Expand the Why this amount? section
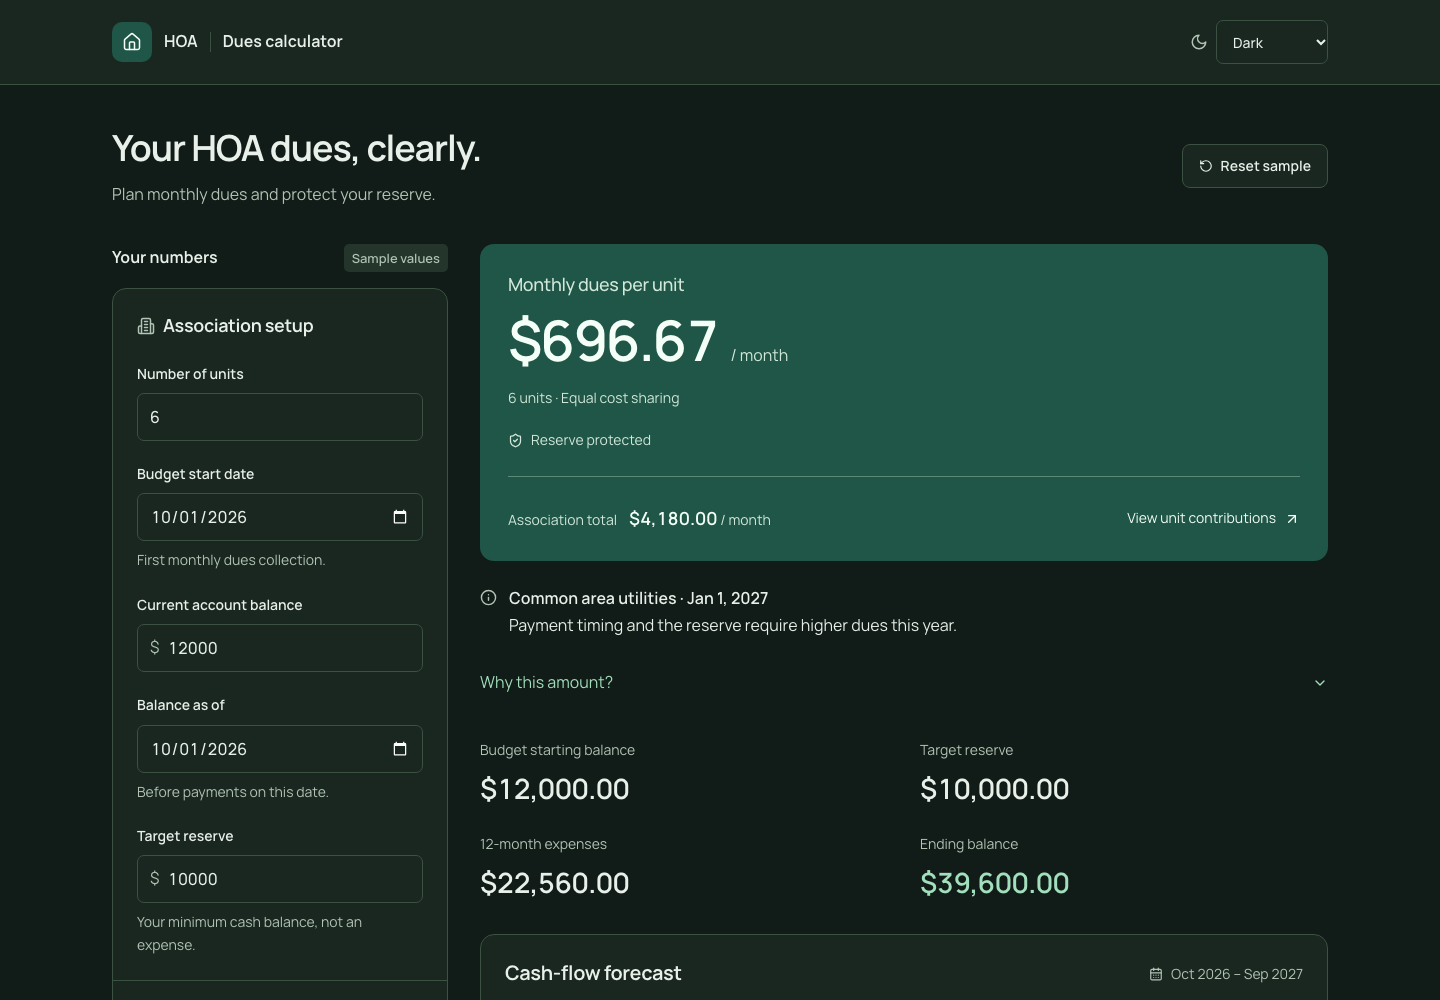The image size is (1440, 1000). click(904, 682)
